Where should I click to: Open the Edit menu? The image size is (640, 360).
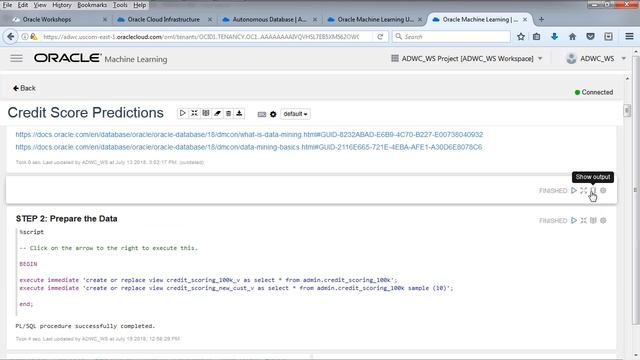23,5
